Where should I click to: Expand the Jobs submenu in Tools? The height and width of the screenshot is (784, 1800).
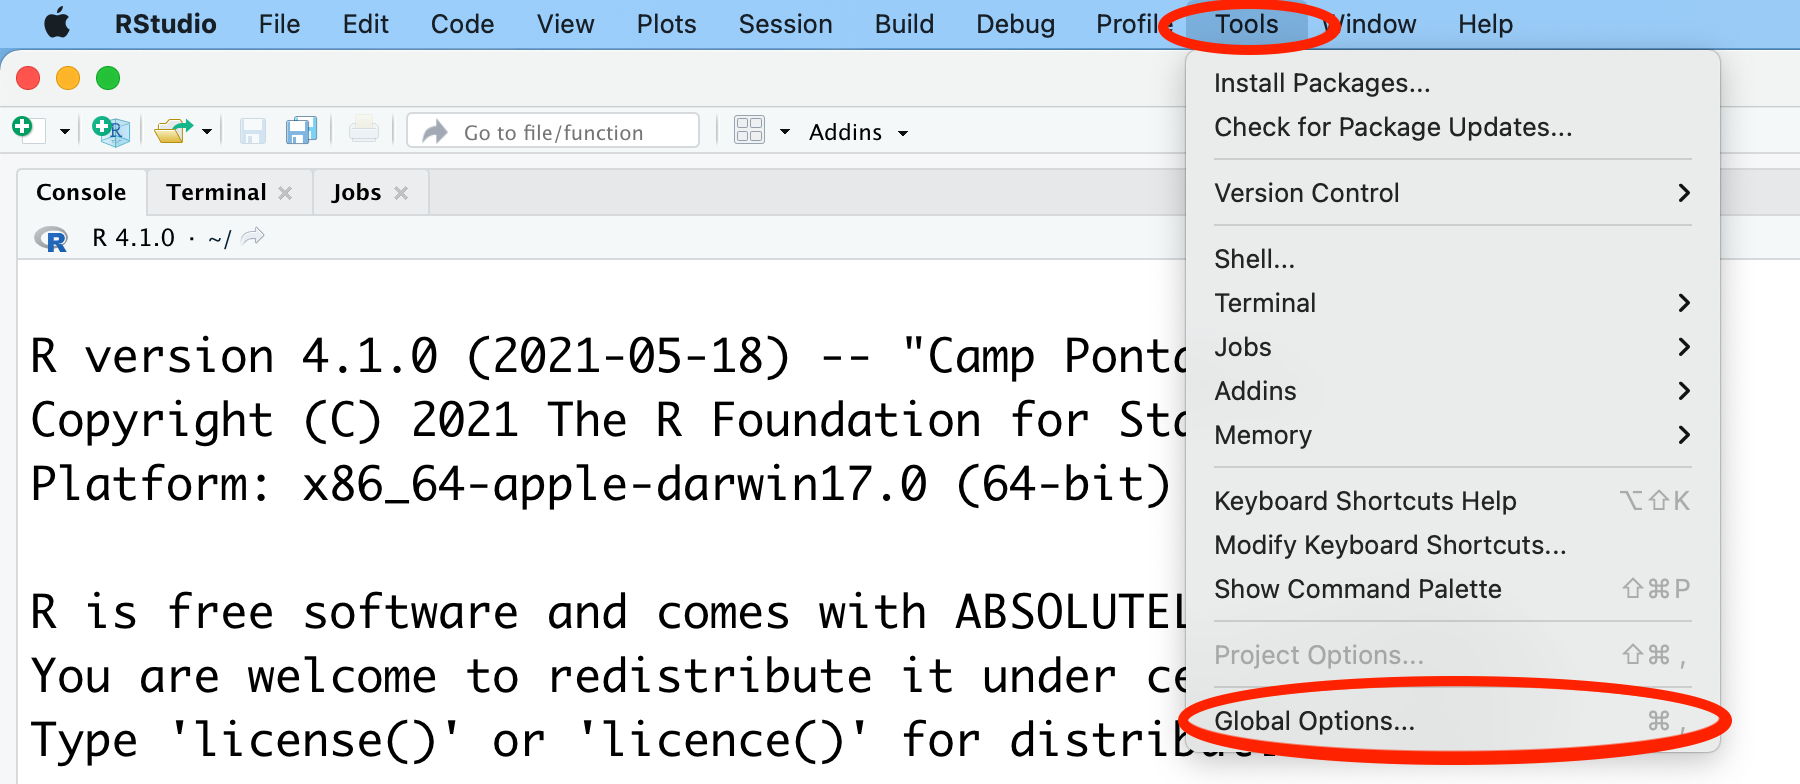pyautogui.click(x=1452, y=347)
